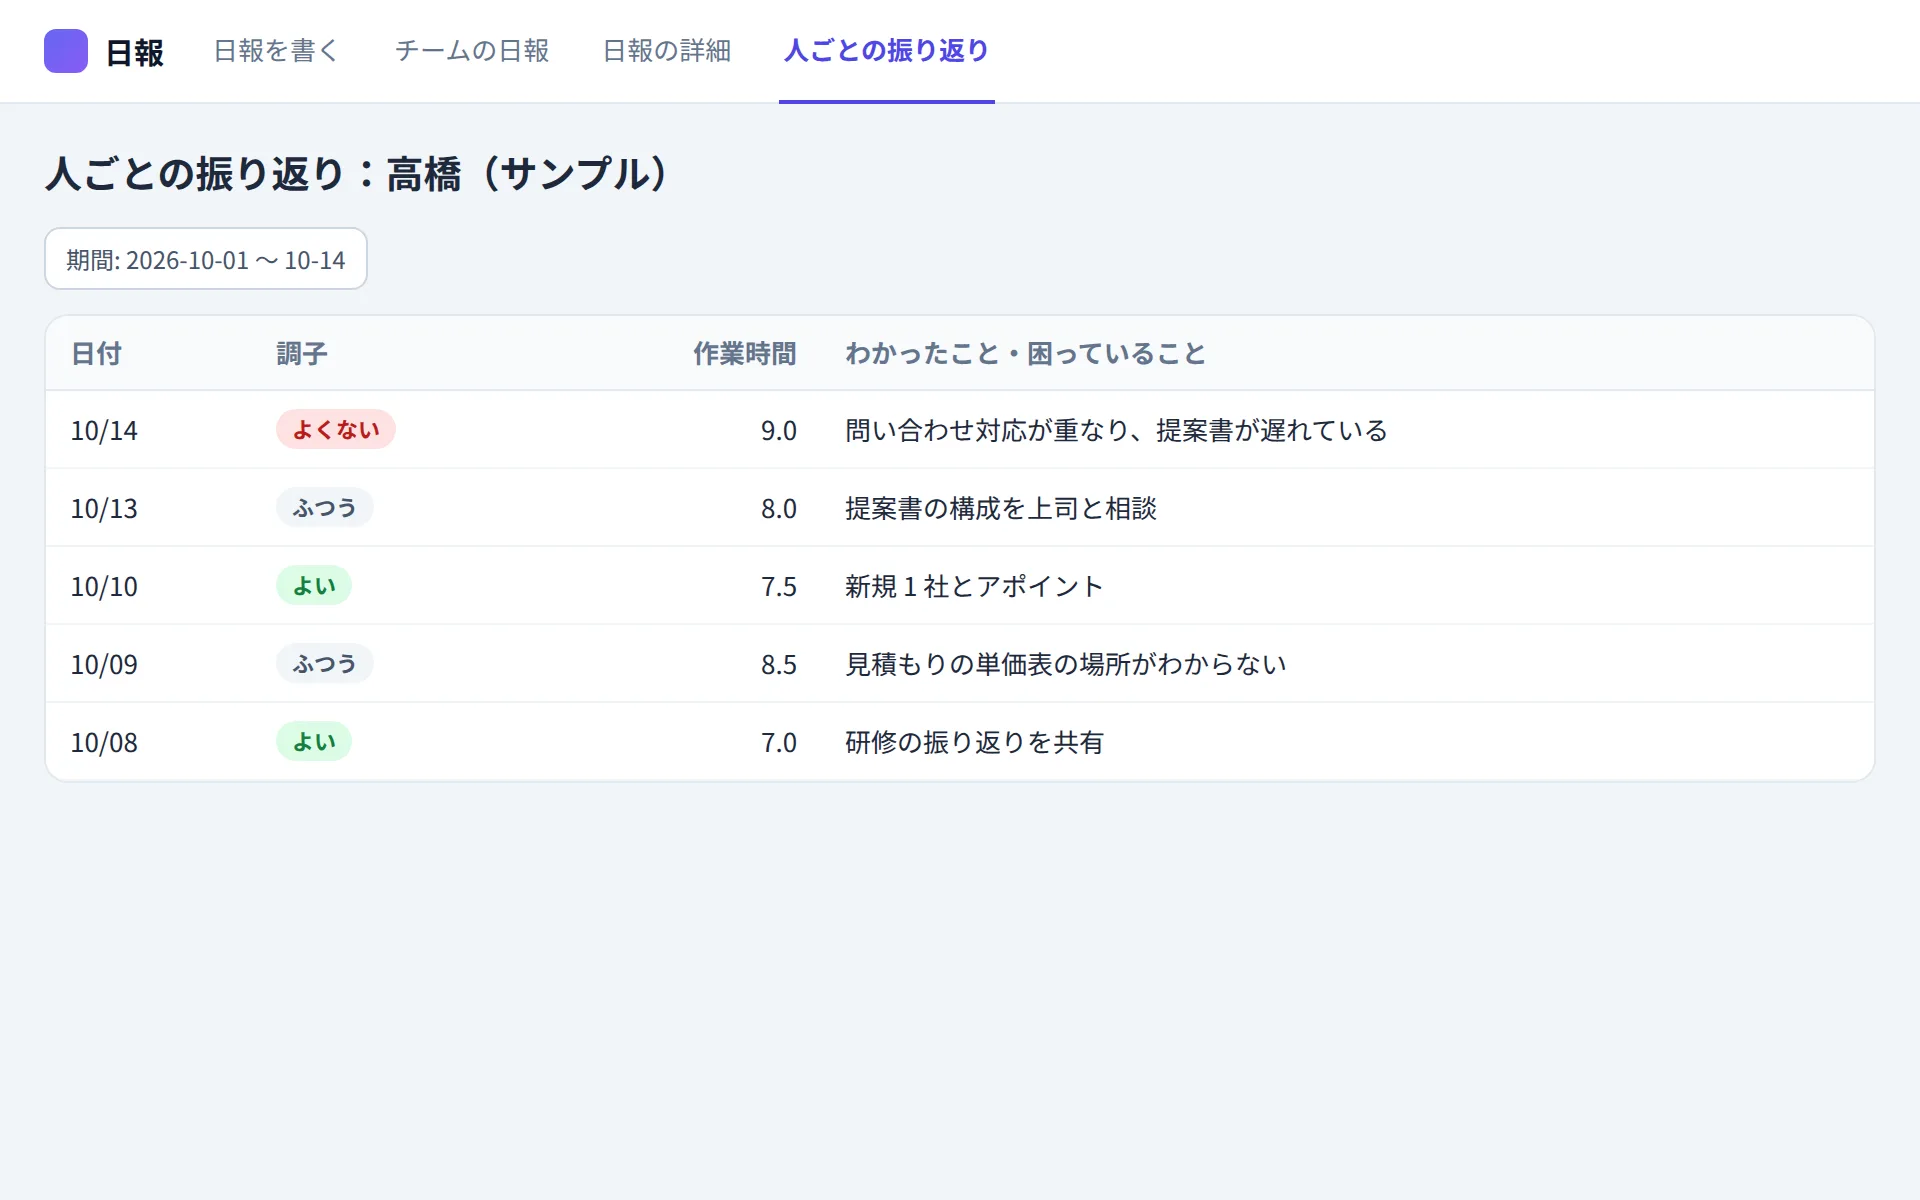Select the 10/08 date cell
Viewport: 1920px width, 1200px height.
click(x=104, y=743)
